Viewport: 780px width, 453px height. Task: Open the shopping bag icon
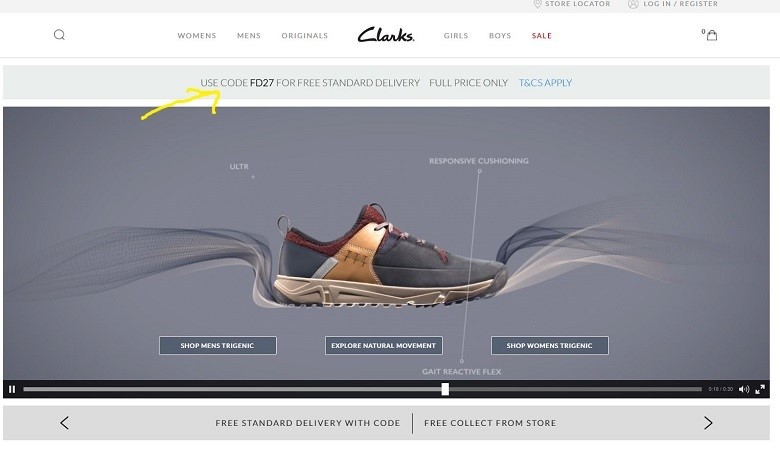pos(712,35)
